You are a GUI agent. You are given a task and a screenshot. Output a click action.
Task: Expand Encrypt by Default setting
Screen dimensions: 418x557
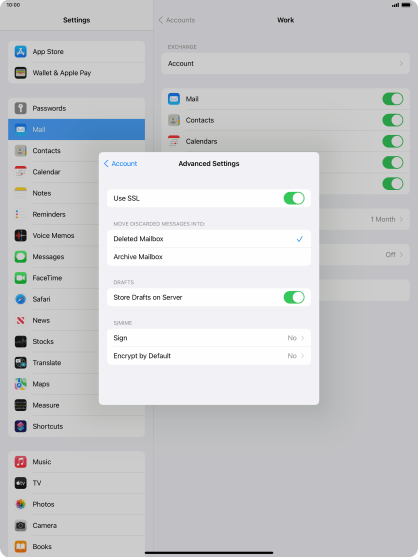(209, 356)
